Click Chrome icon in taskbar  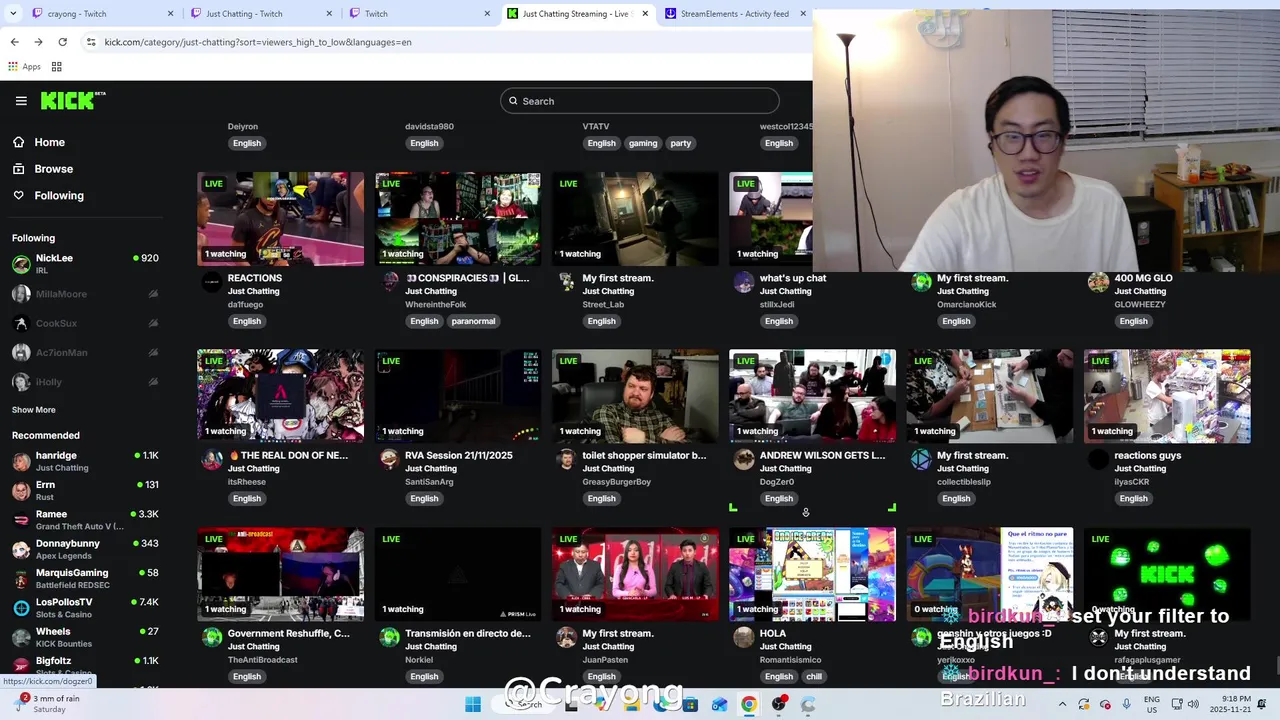click(x=748, y=704)
